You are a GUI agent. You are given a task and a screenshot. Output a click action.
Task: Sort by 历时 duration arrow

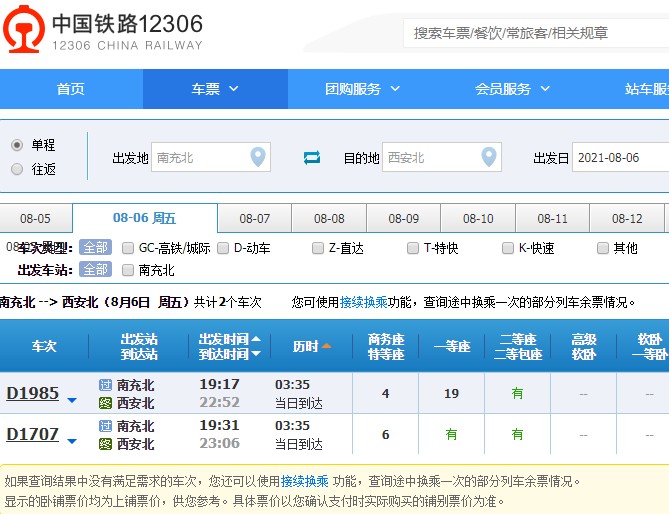(326, 347)
